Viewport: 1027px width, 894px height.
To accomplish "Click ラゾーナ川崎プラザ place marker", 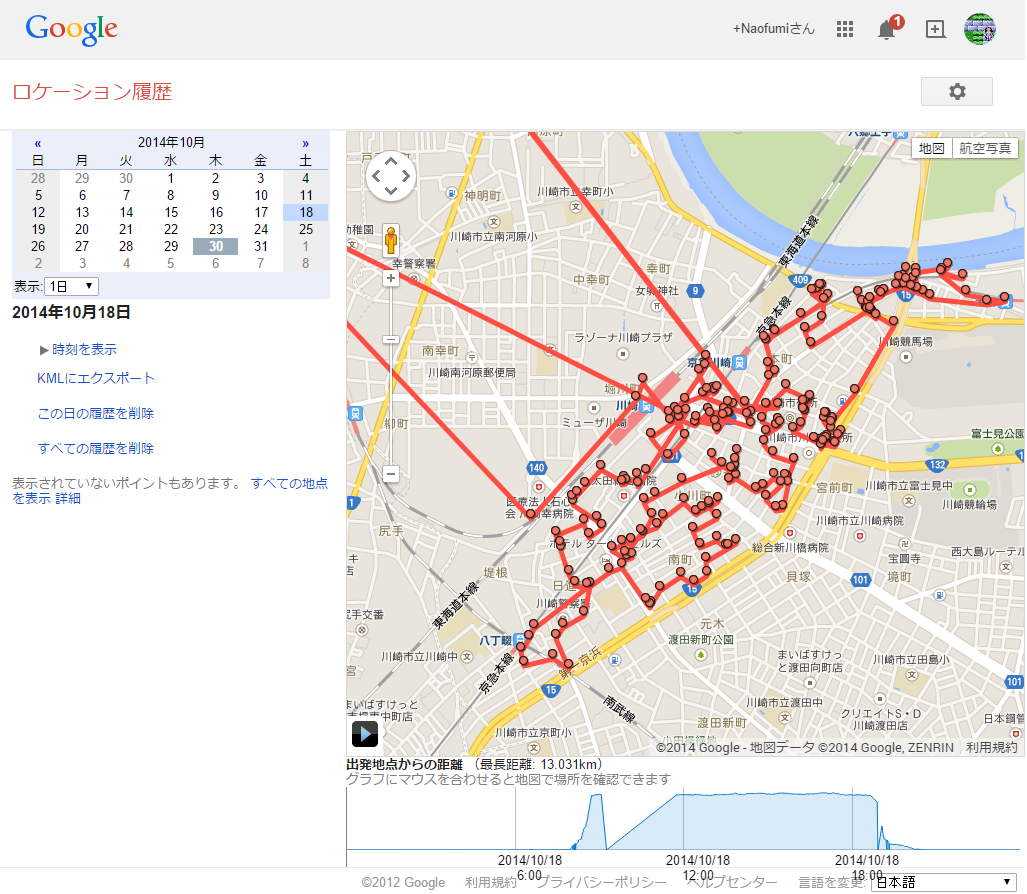I will pos(622,354).
